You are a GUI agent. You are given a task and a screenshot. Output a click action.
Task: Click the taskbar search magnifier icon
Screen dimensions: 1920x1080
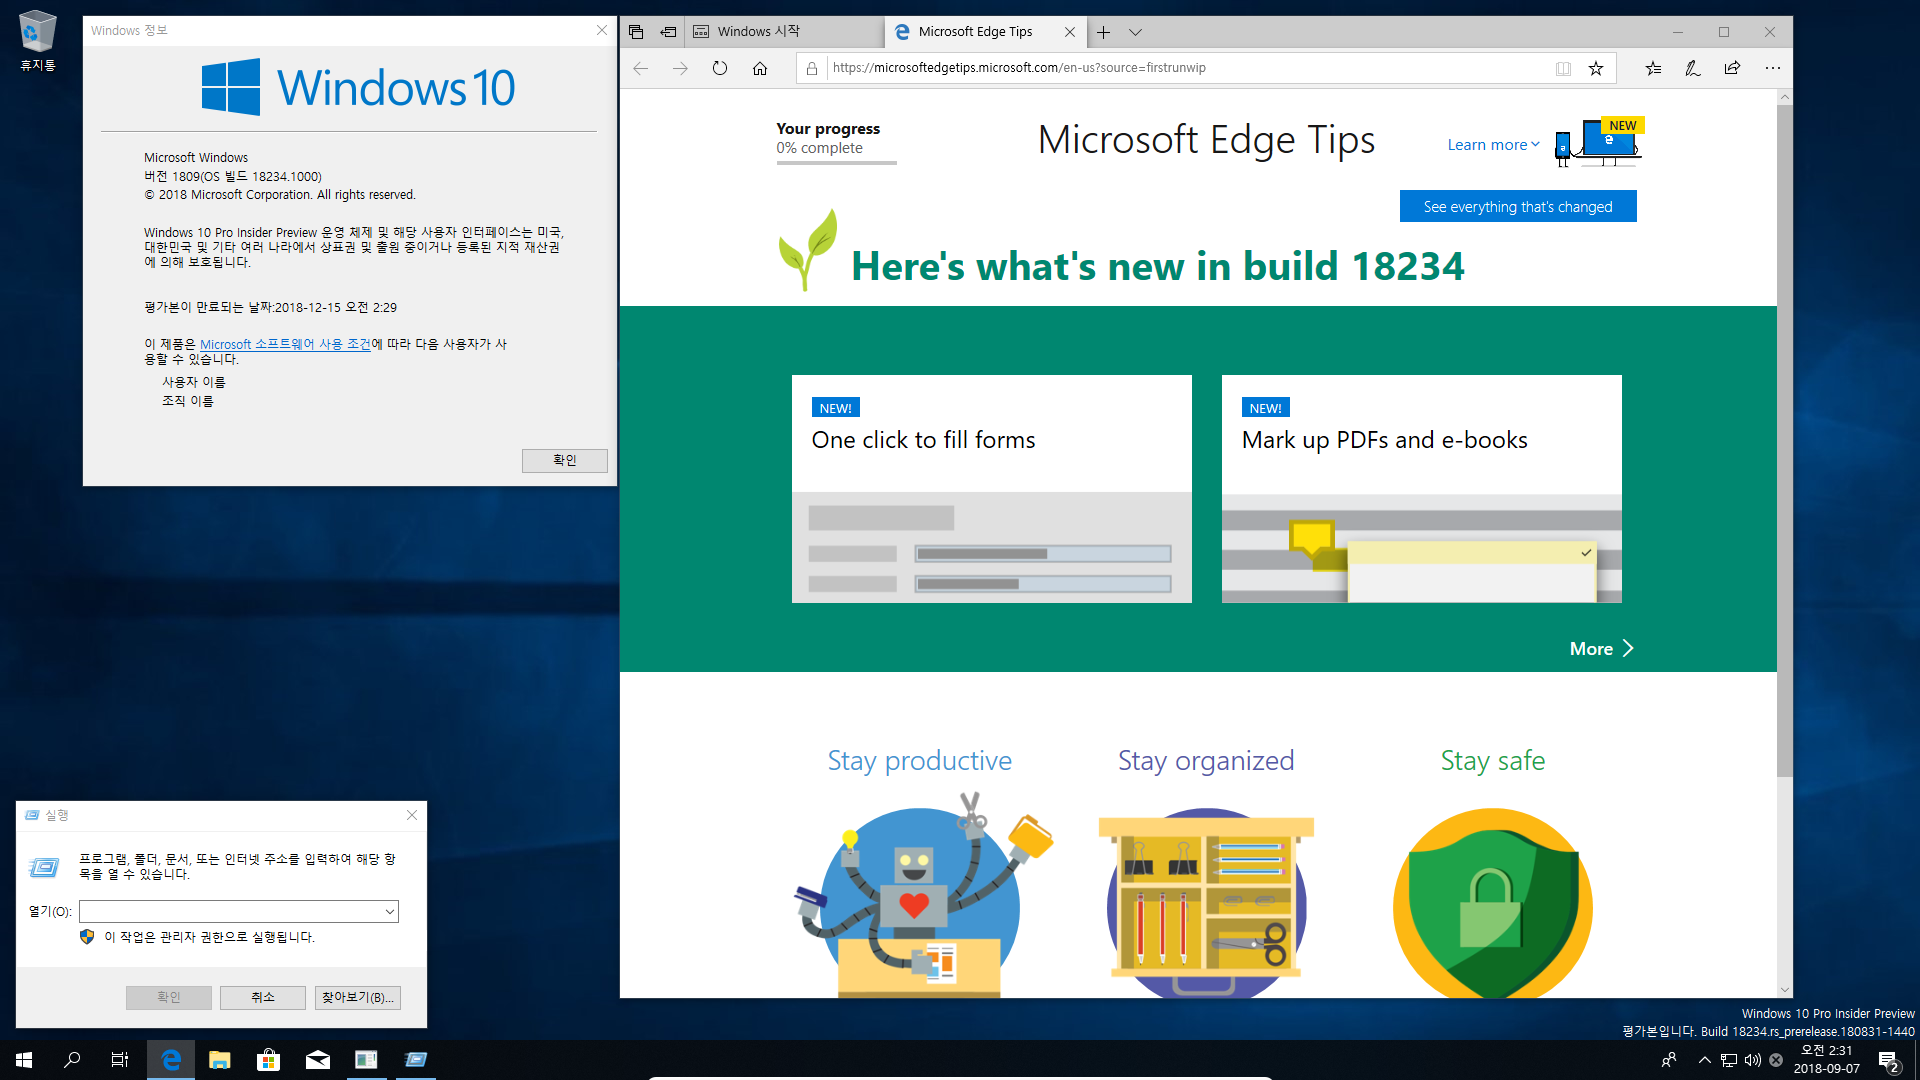(x=72, y=1060)
